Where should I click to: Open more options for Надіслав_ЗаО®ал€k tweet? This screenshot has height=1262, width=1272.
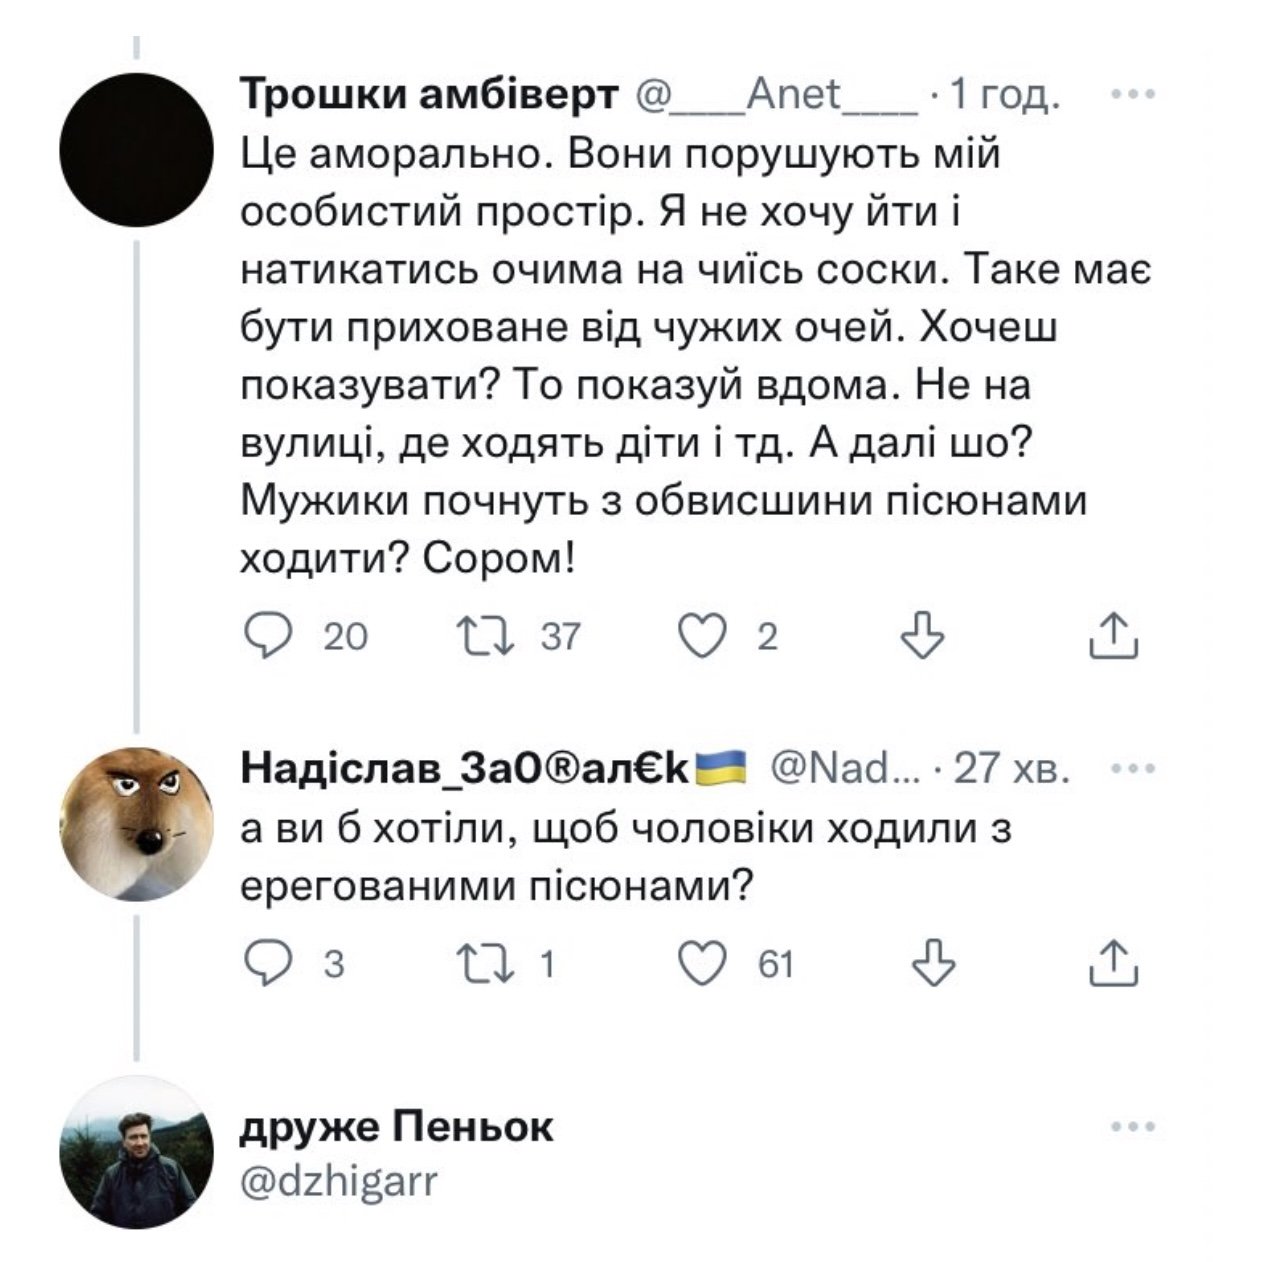click(x=1134, y=769)
